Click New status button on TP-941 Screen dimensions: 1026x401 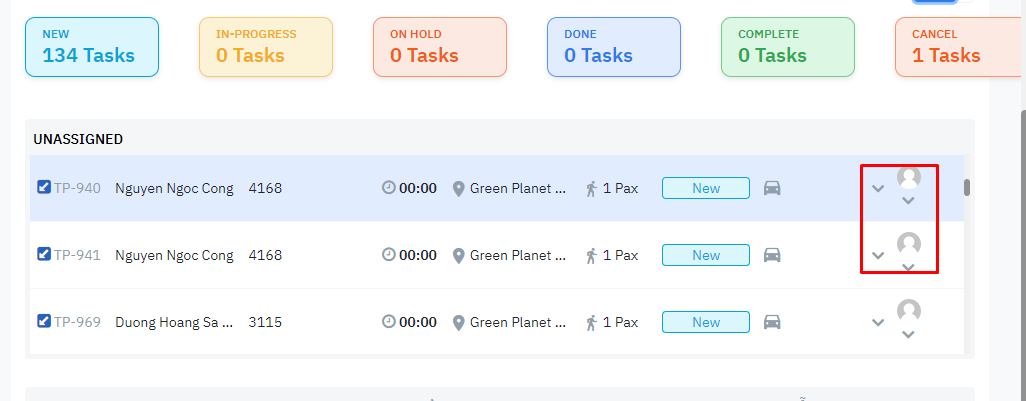[x=705, y=255]
